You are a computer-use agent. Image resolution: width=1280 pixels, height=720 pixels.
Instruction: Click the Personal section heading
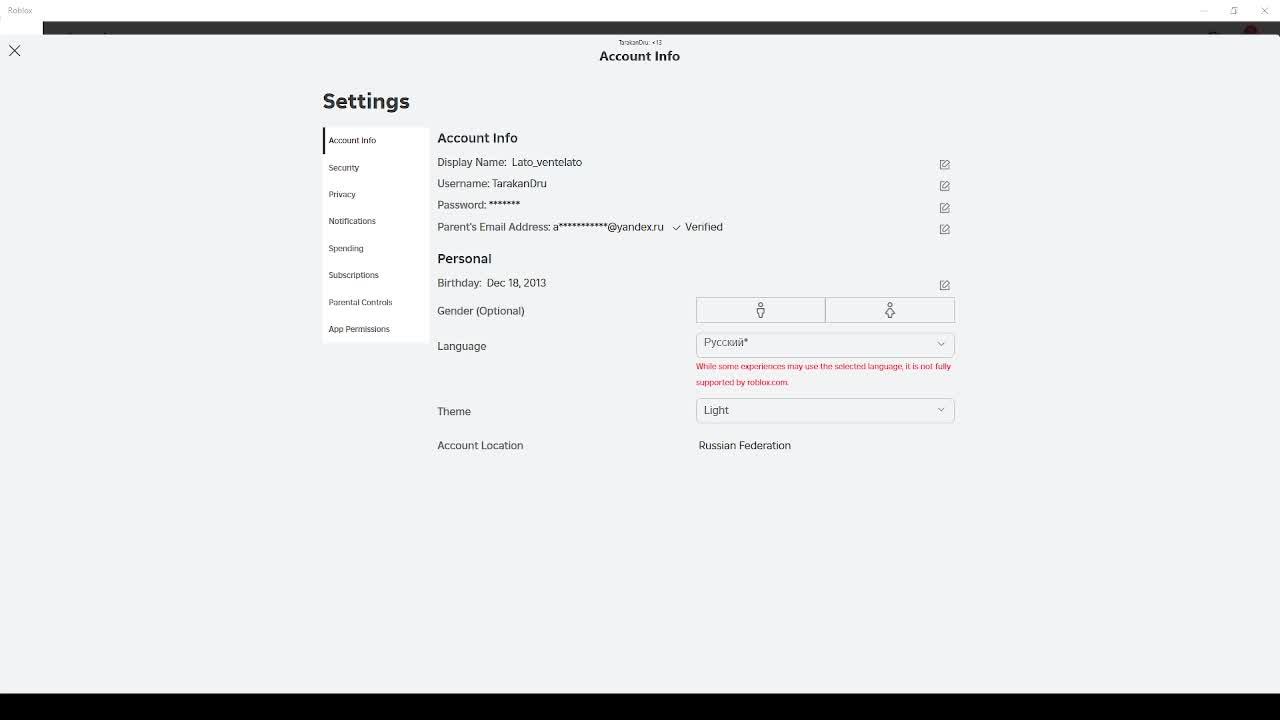464,258
